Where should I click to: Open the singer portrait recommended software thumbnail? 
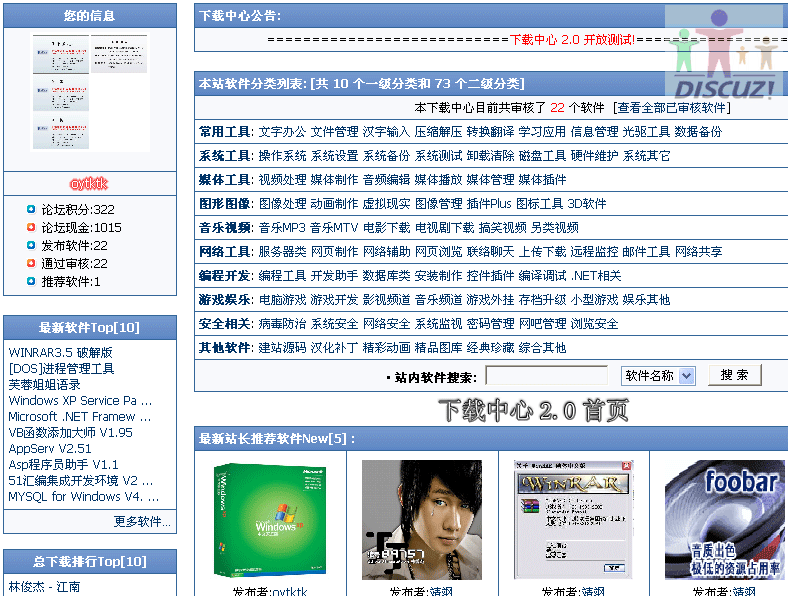coord(422,520)
